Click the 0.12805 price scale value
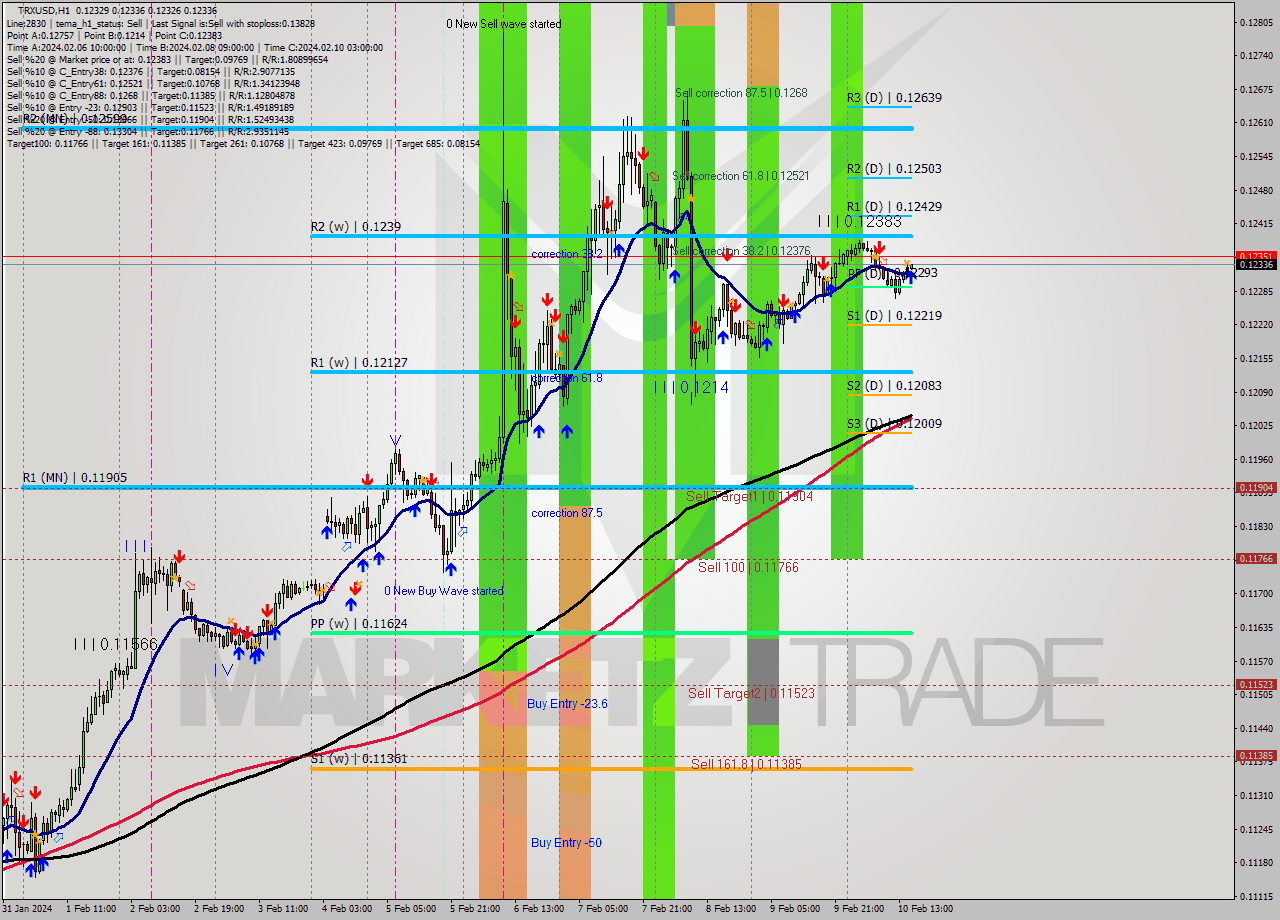The image size is (1280, 920). click(x=1256, y=22)
